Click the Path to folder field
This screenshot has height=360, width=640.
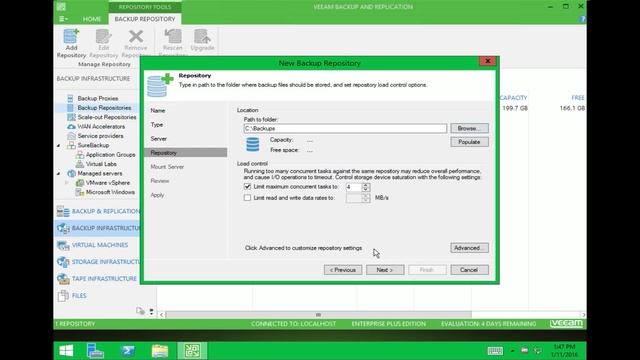point(345,129)
